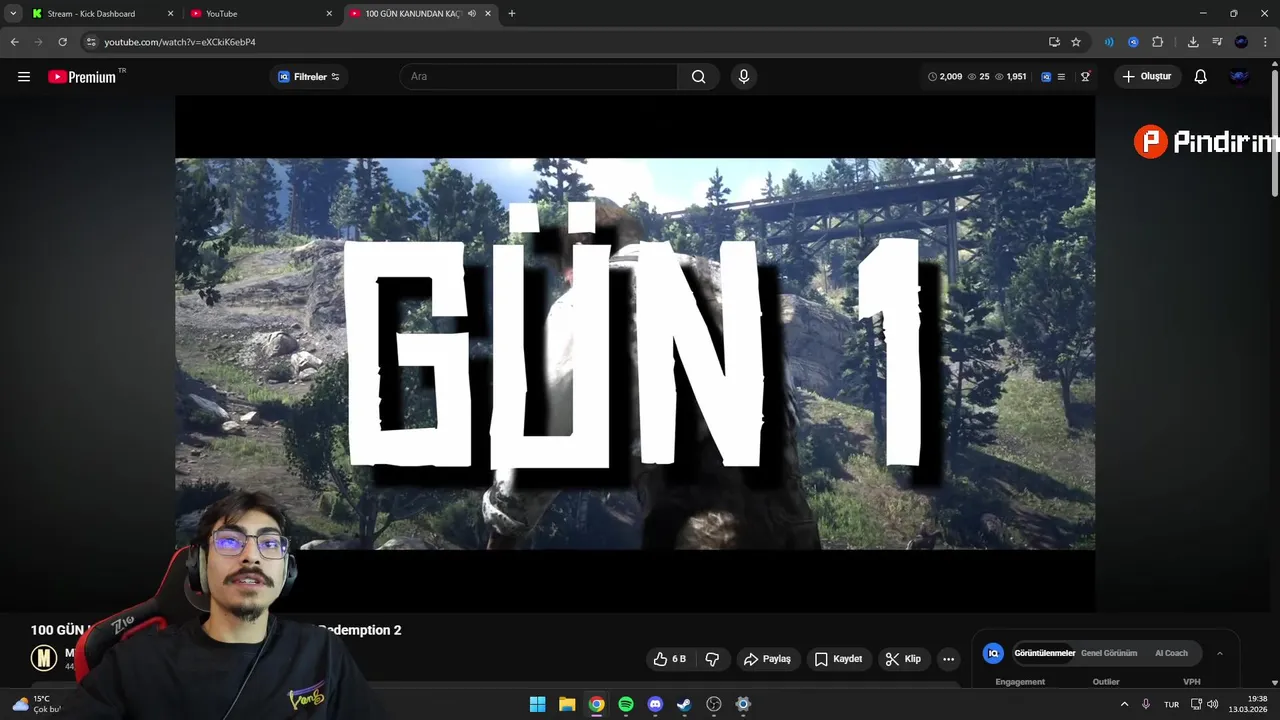Screen dimensions: 1280x720
Task: Click the vidIQ trophy icon in header
Action: [1085, 77]
